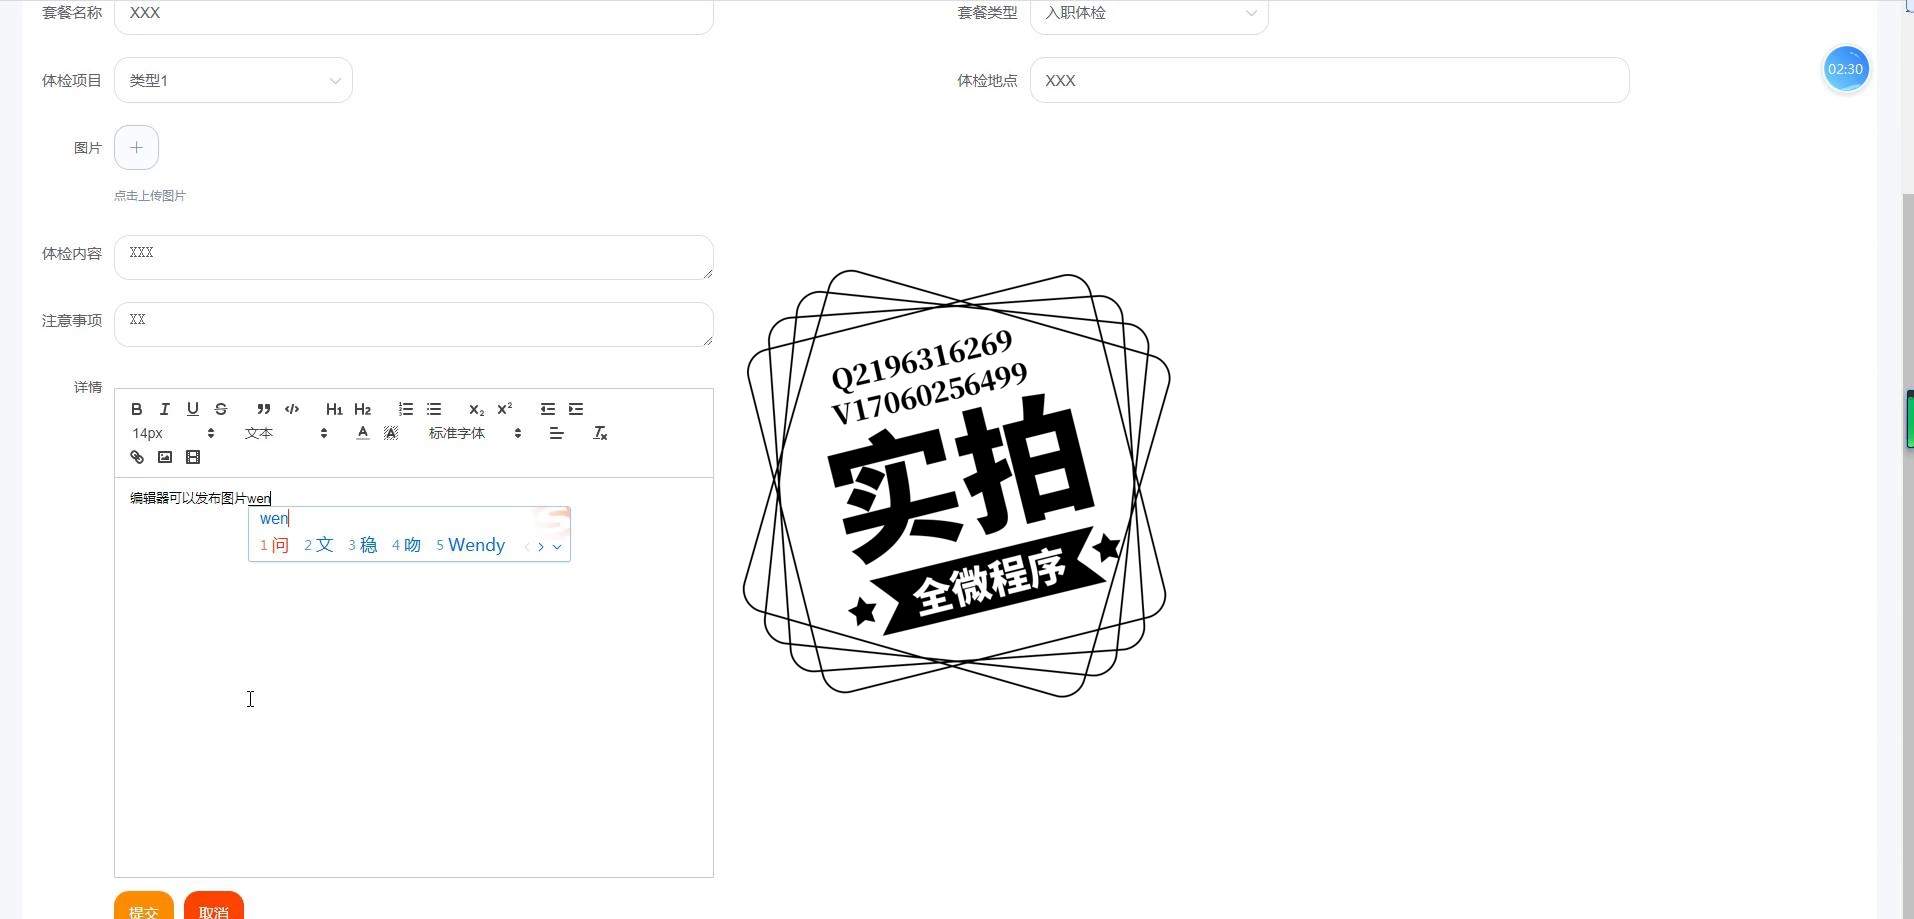Apply H2 heading style
Screen dimensions: 1914x919
pyautogui.click(x=362, y=409)
